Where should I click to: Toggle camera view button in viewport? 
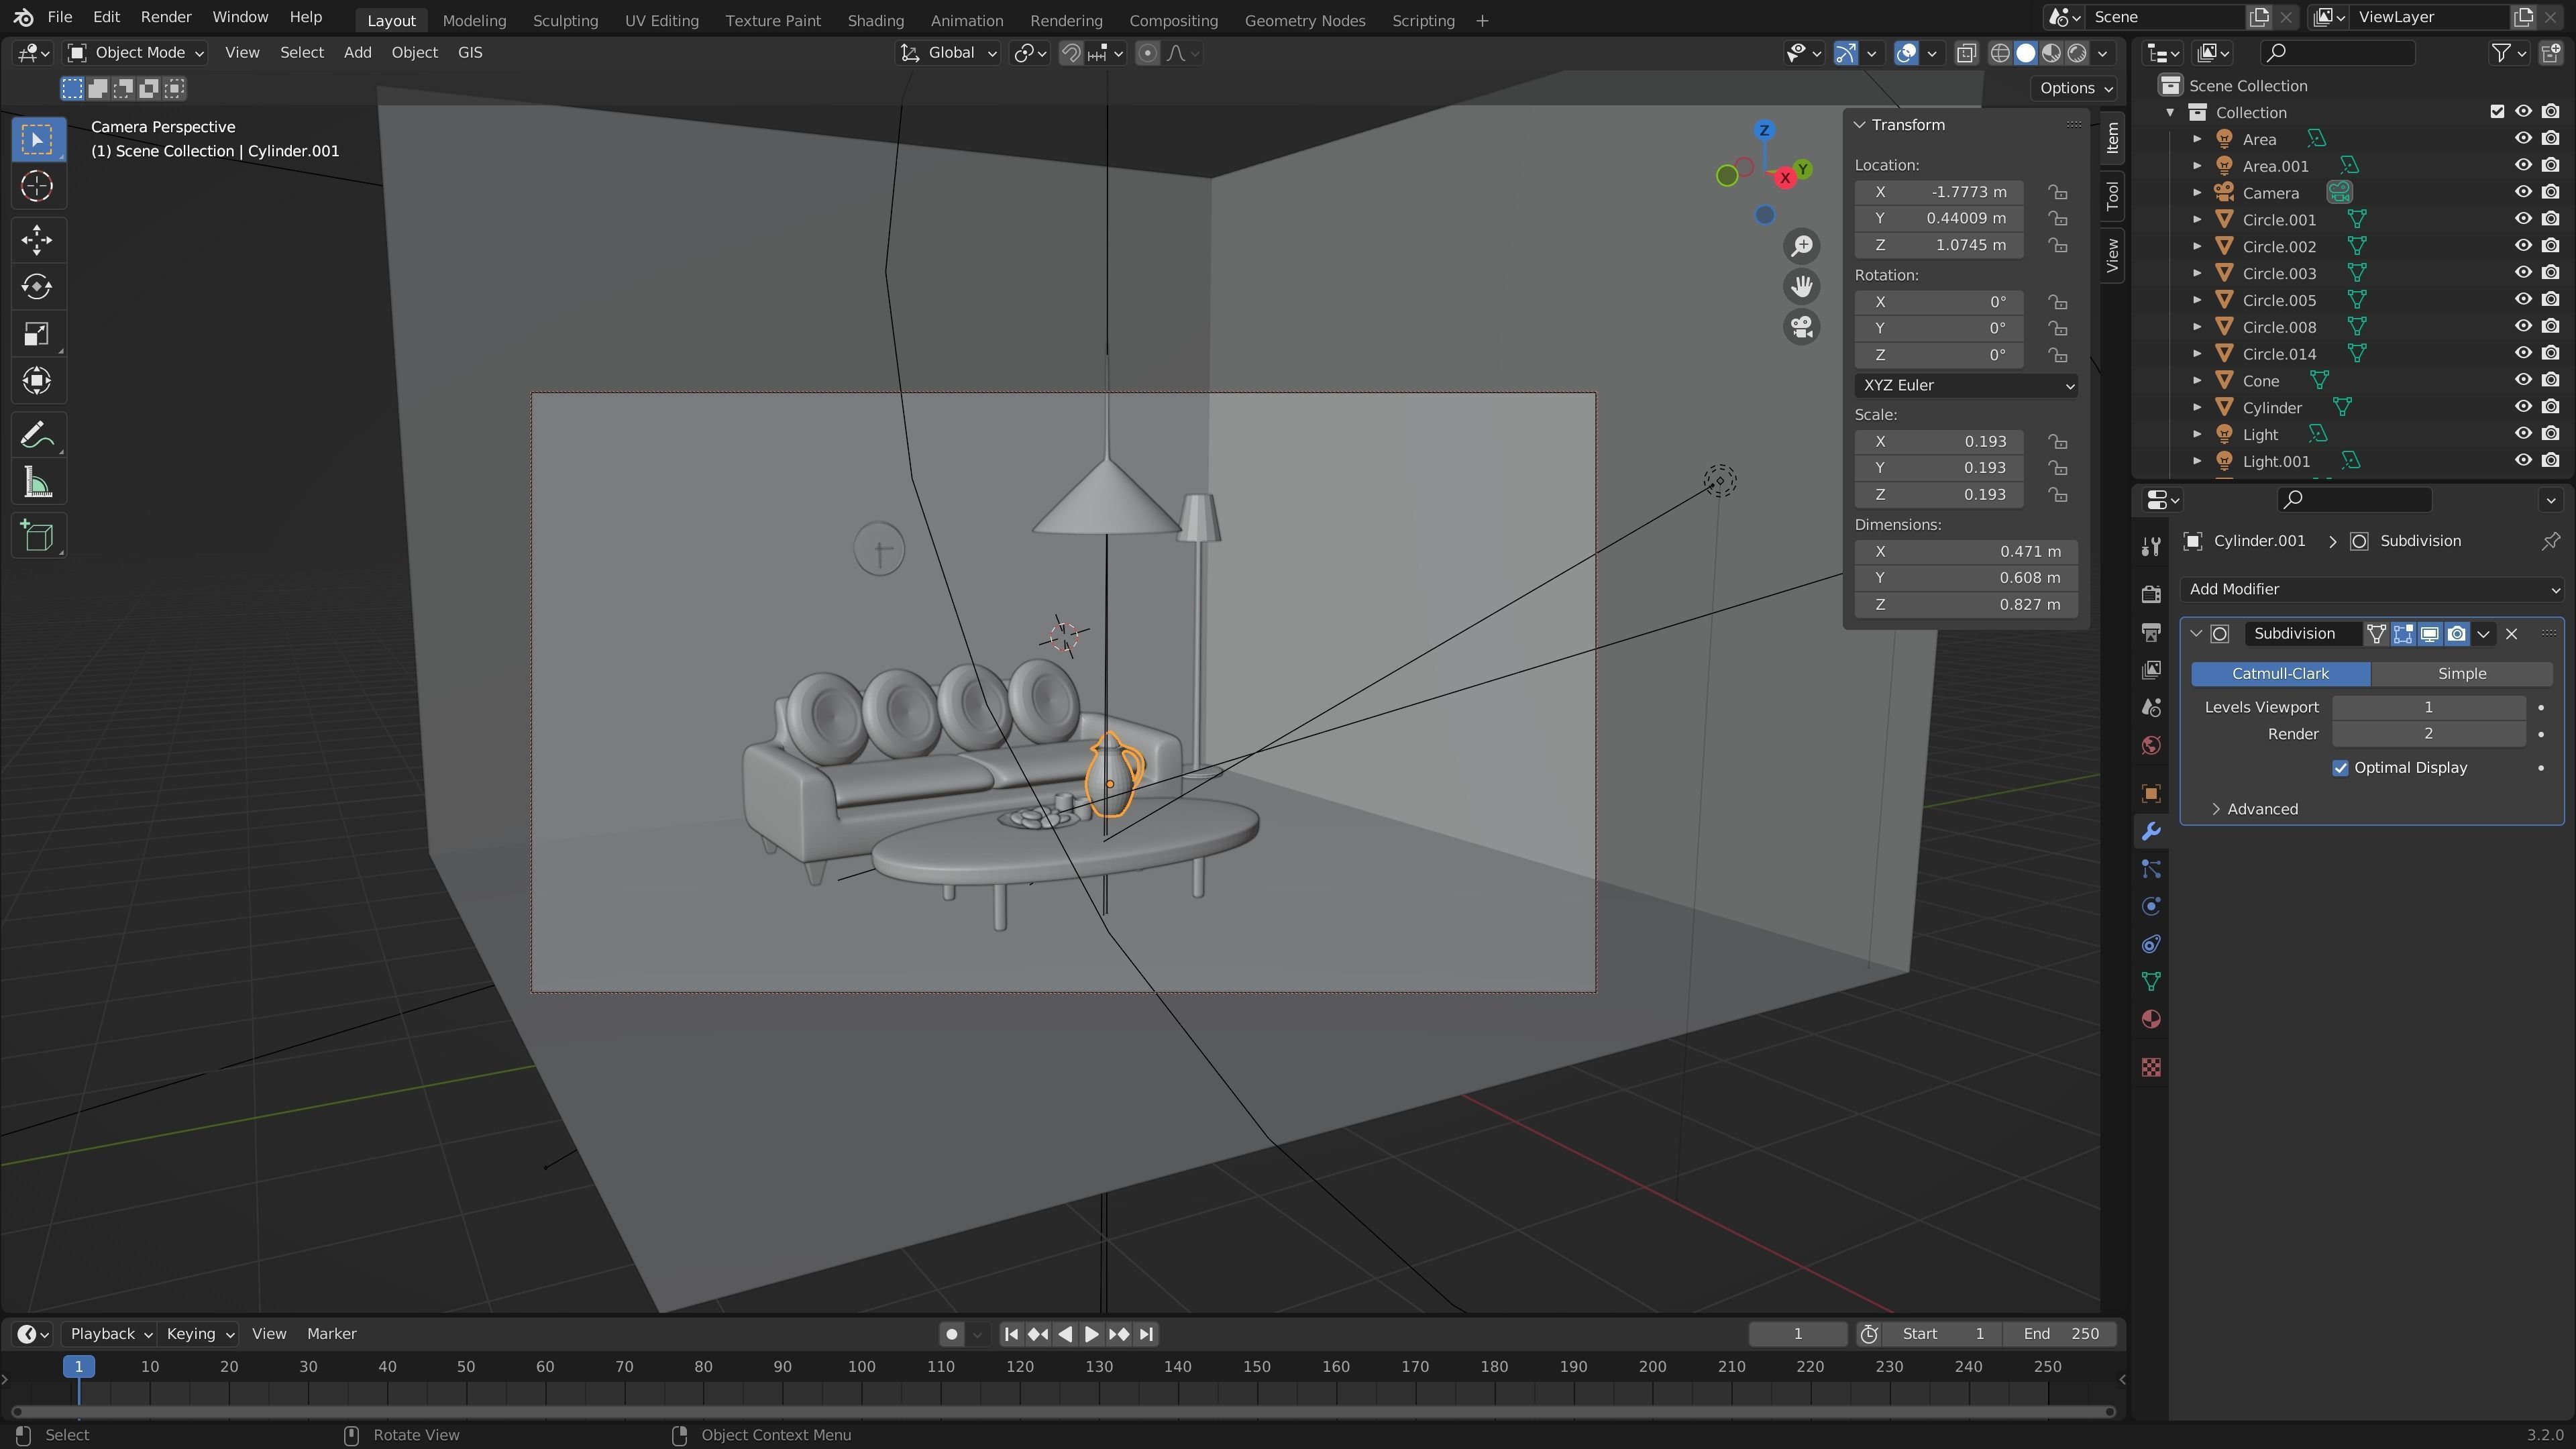[x=1801, y=327]
